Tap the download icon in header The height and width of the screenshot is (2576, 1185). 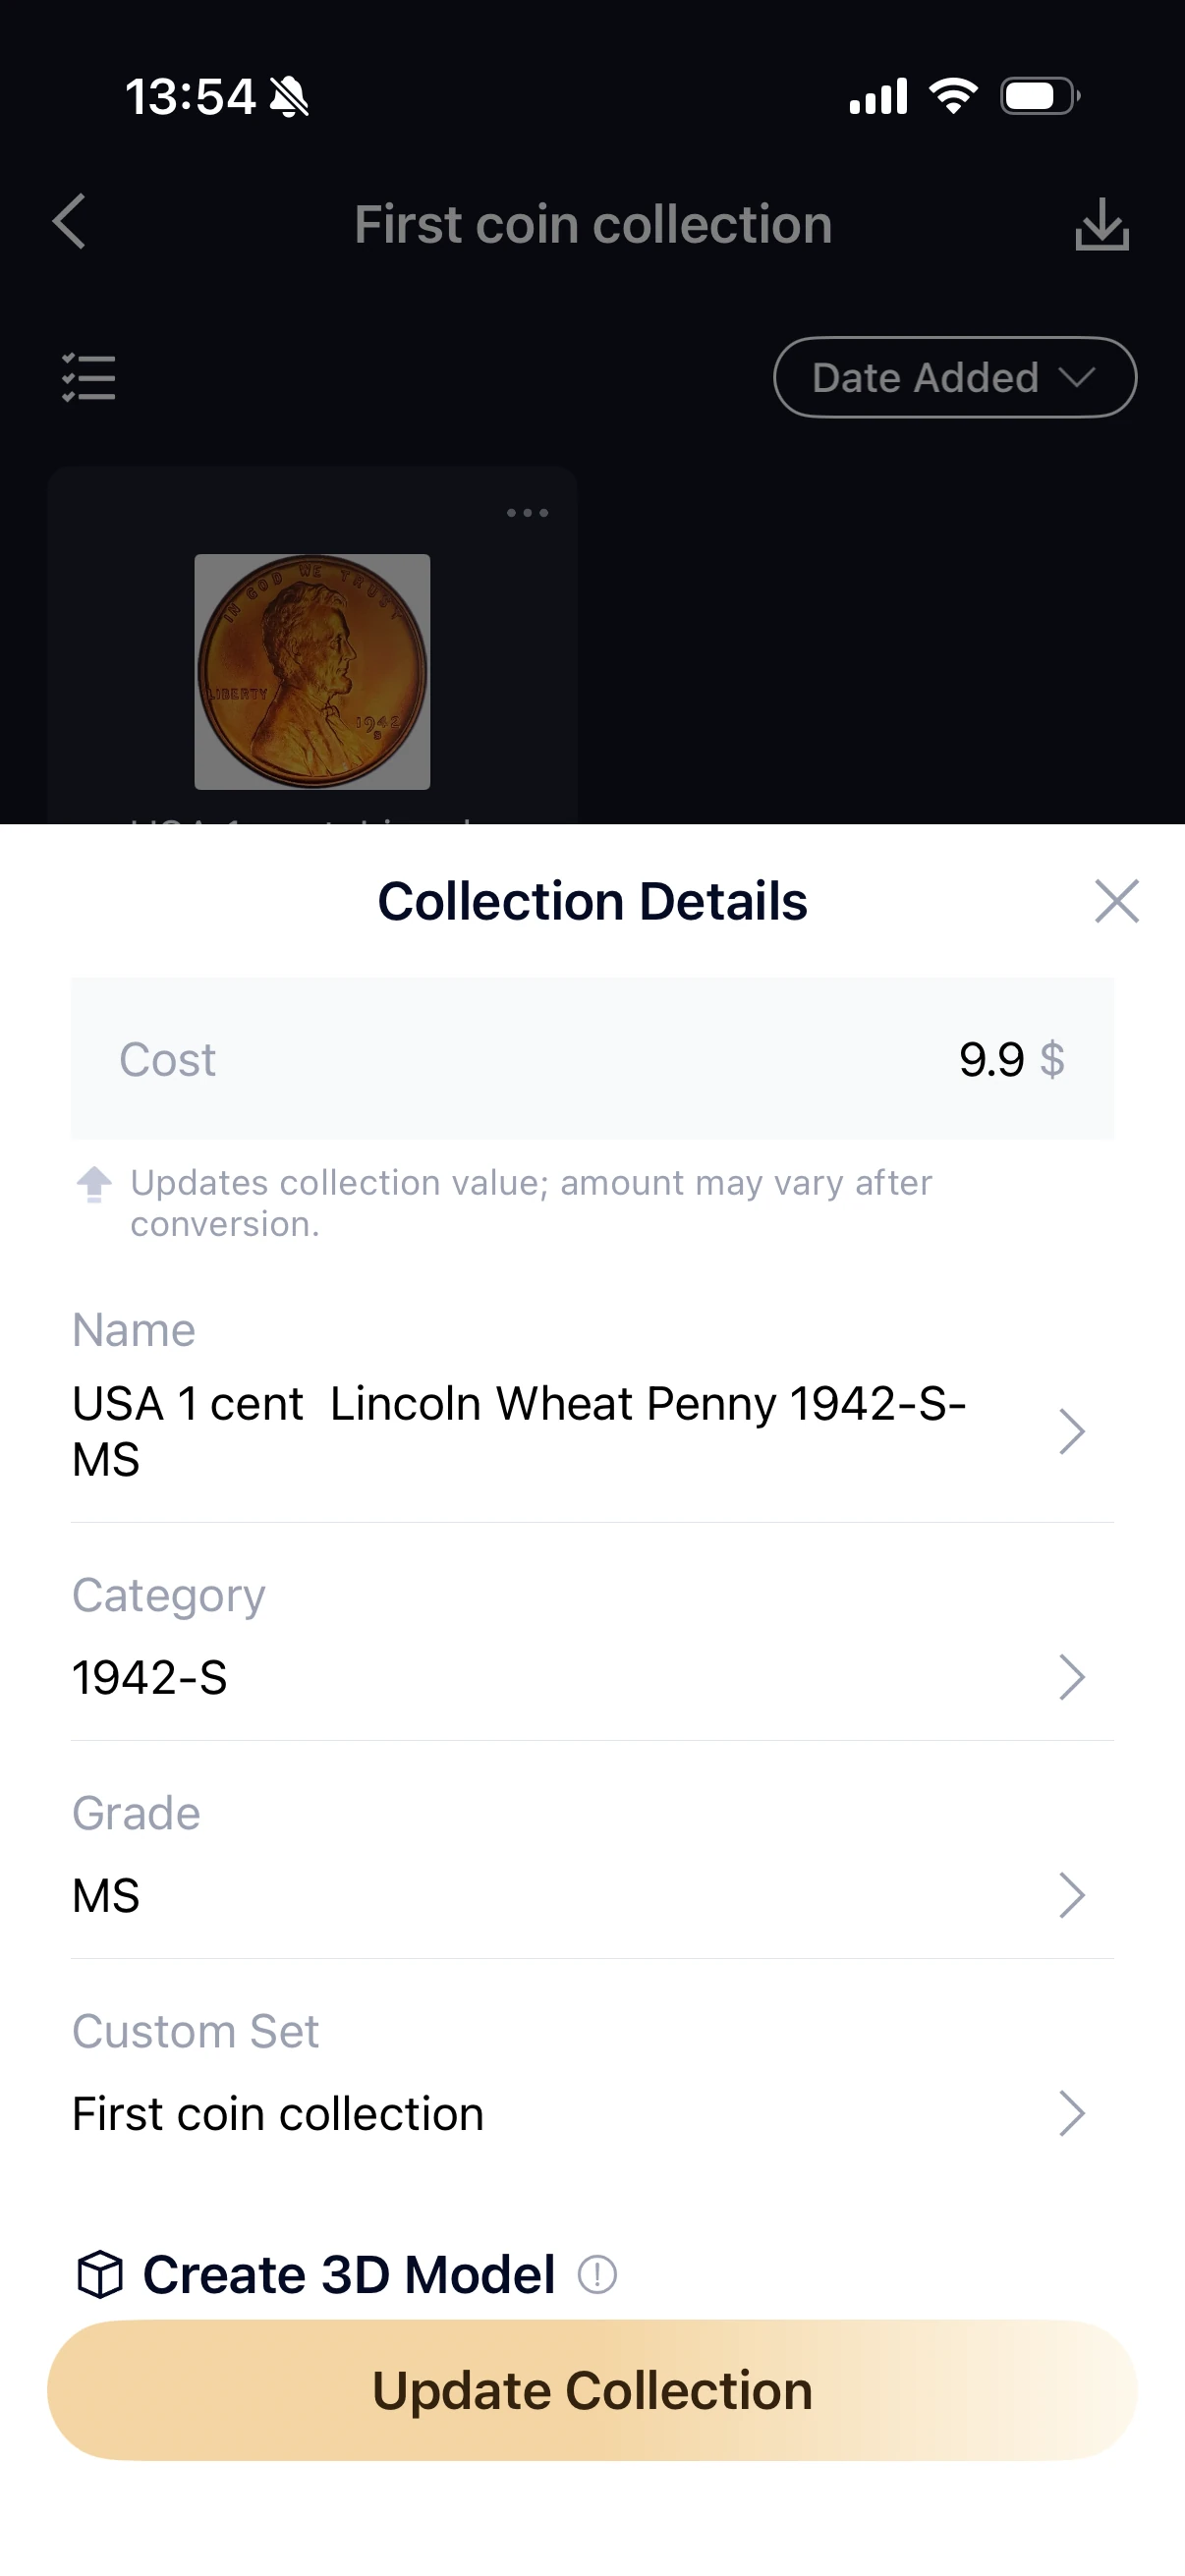(1102, 224)
